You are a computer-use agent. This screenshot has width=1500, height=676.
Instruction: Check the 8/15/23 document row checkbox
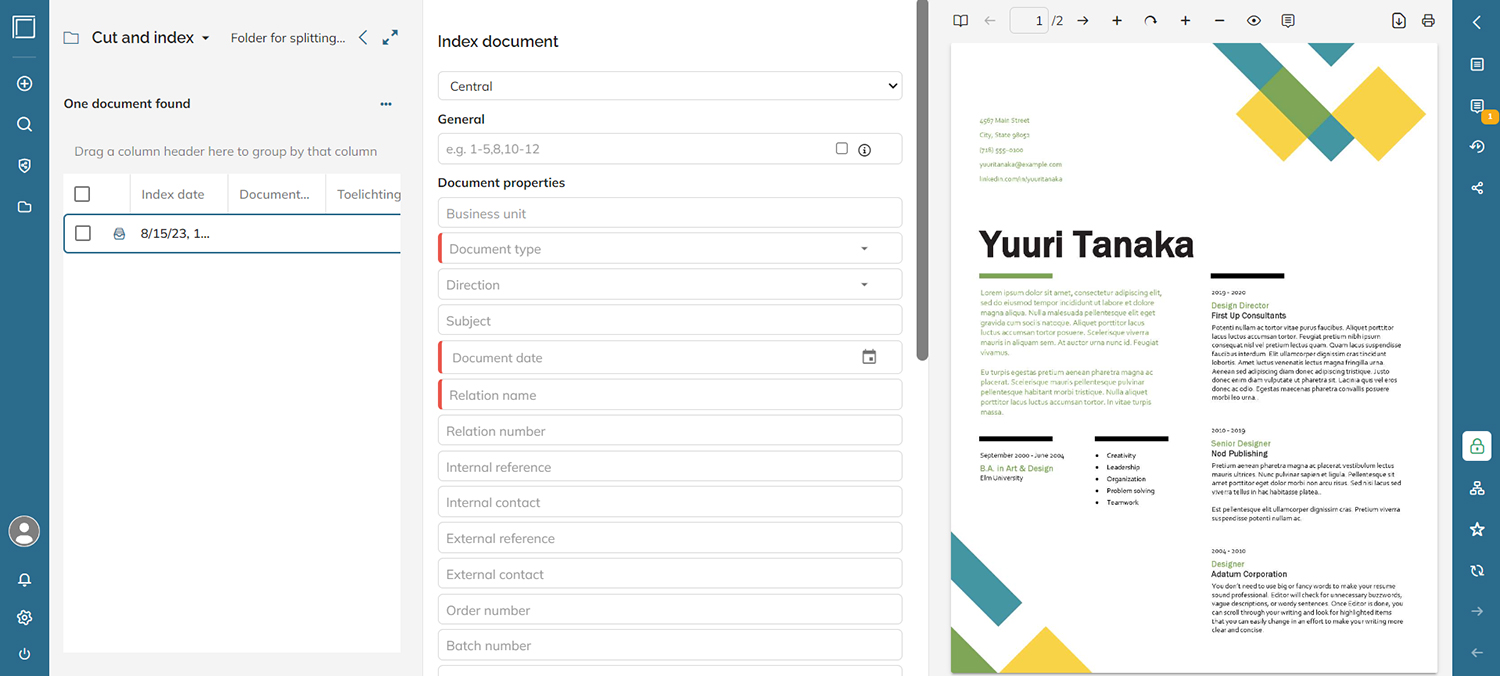(x=83, y=233)
